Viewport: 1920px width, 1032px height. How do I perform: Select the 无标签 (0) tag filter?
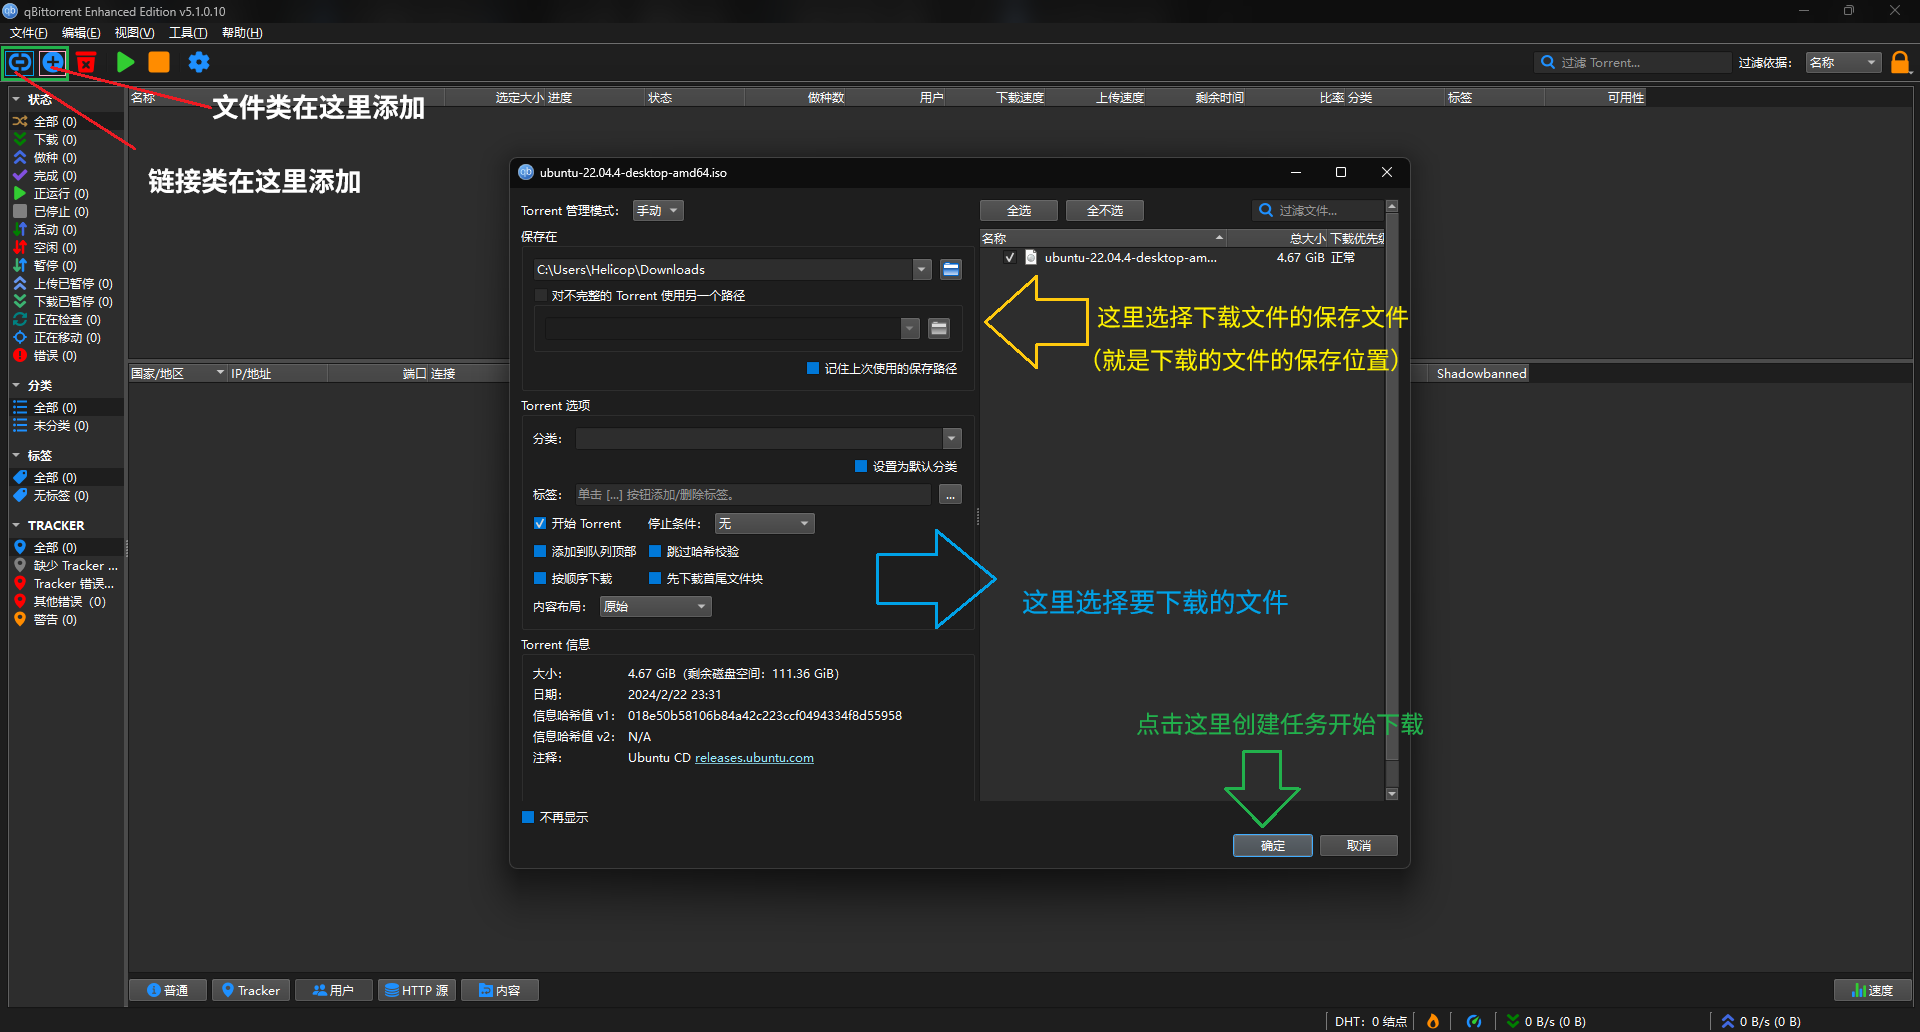[66, 495]
